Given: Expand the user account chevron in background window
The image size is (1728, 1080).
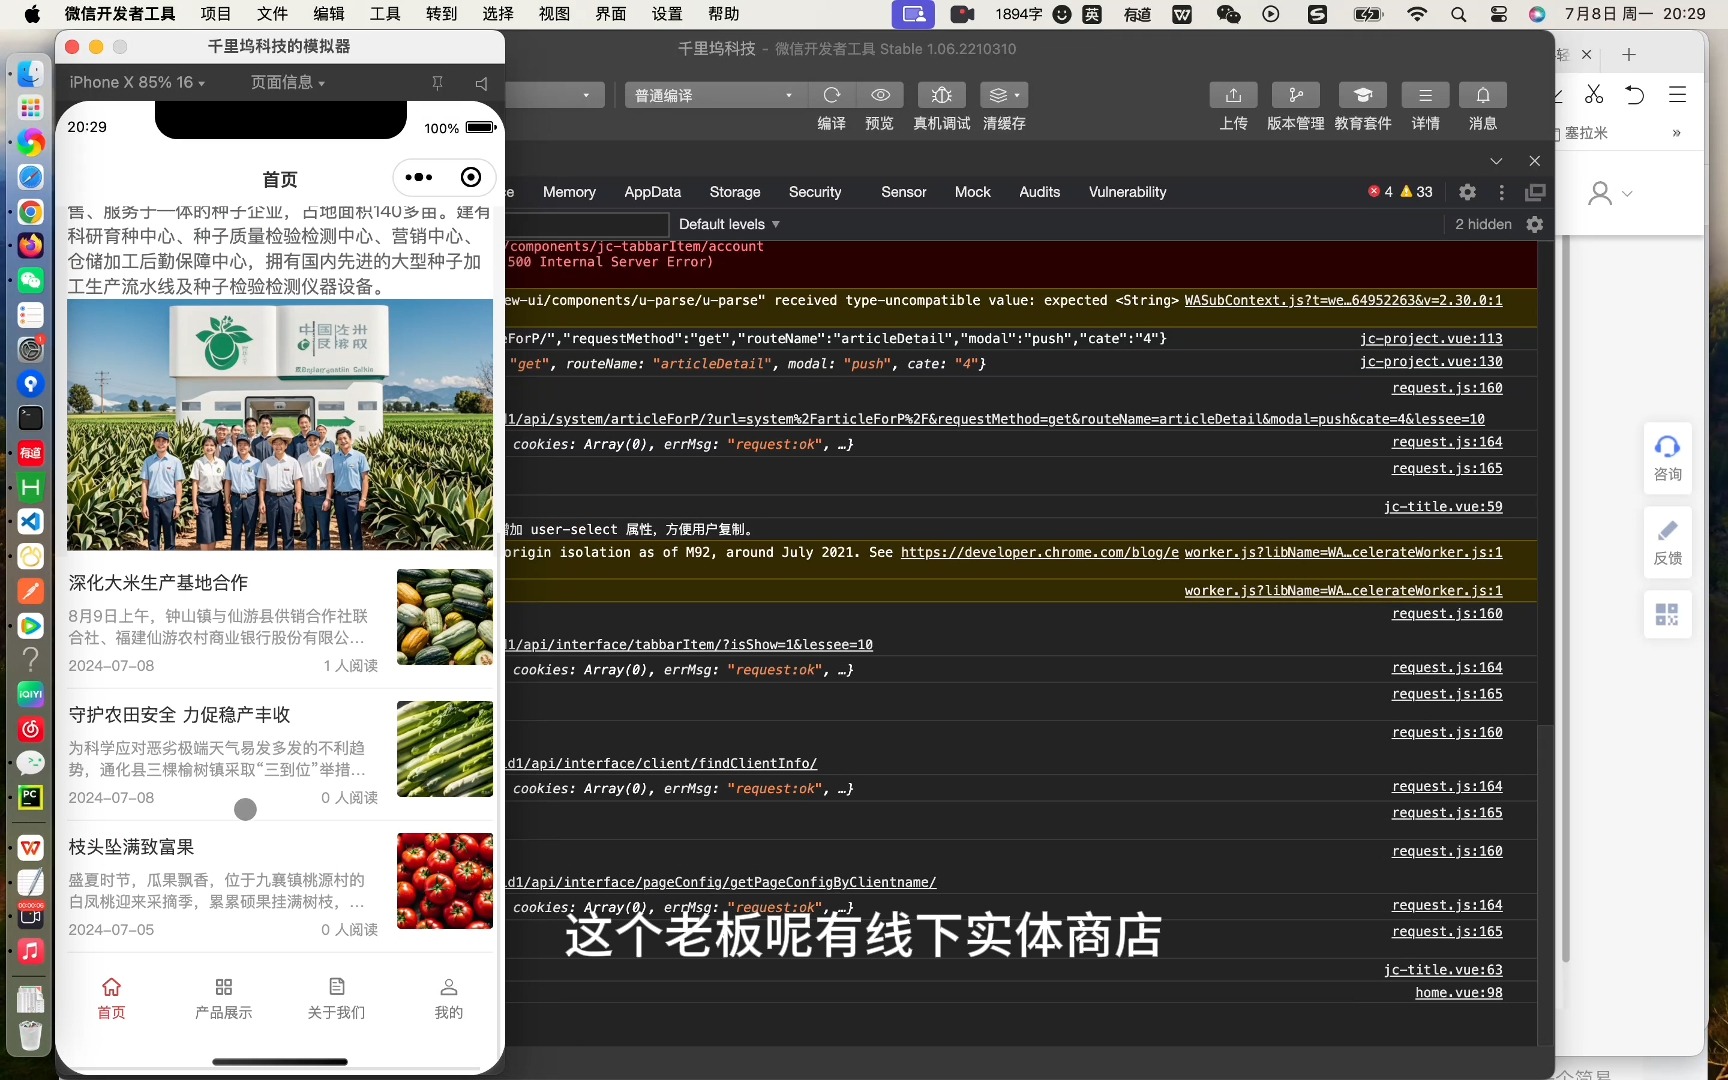Looking at the screenshot, I should pos(1627,194).
